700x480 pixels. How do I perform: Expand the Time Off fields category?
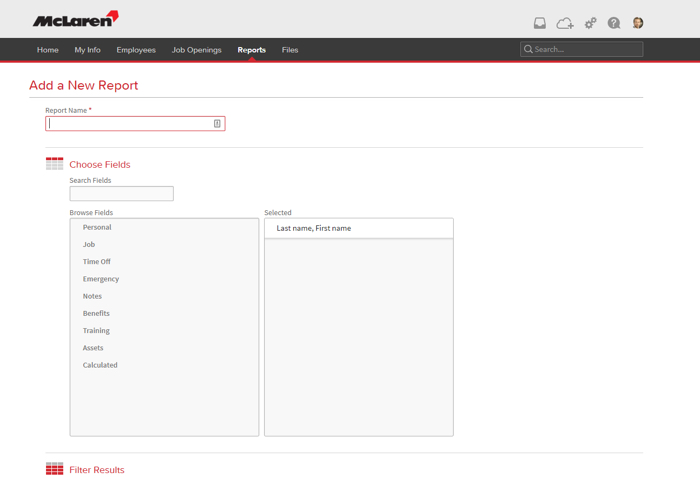click(96, 262)
